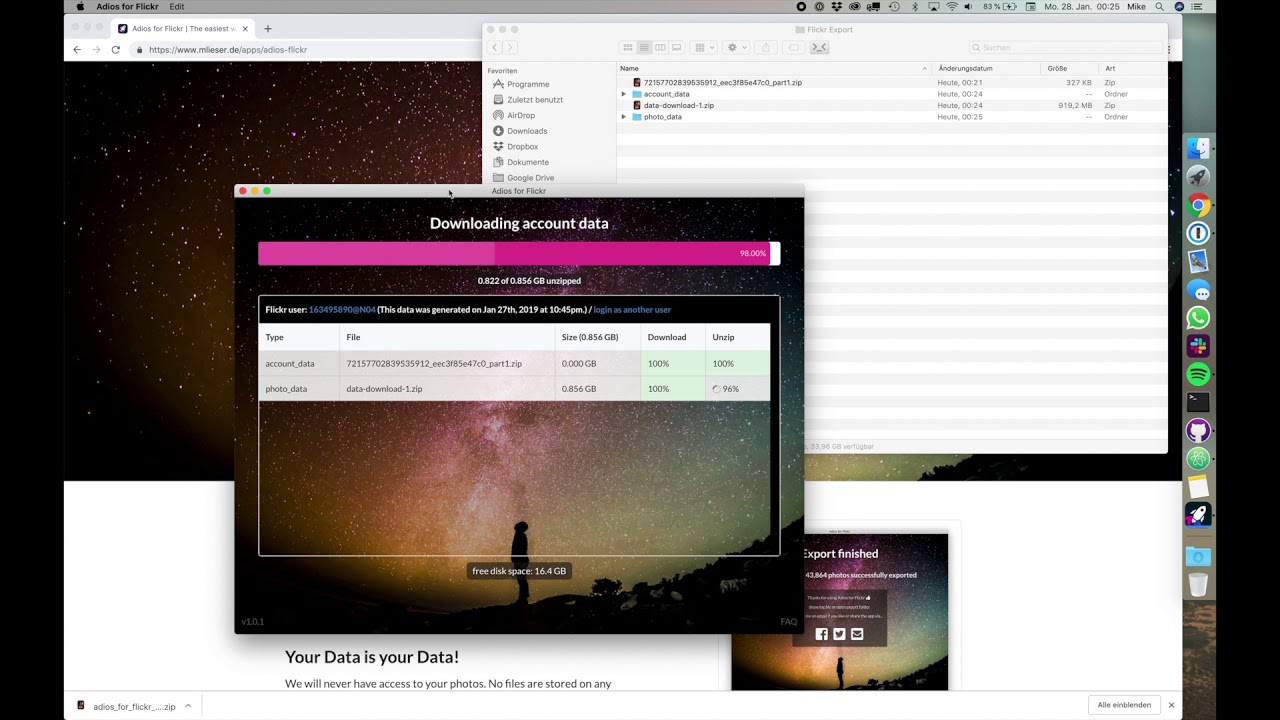This screenshot has height=720, width=1280.
Task: Open the Finder action gear menu
Action: tap(737, 47)
